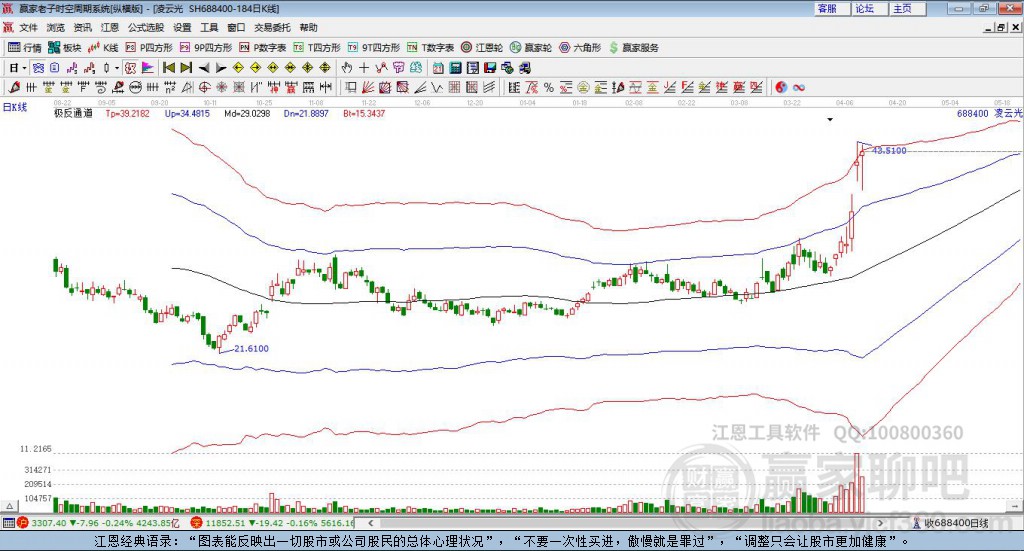1024x551 pixels.
Task: Click the 21.6100 low price label
Action: (251, 349)
